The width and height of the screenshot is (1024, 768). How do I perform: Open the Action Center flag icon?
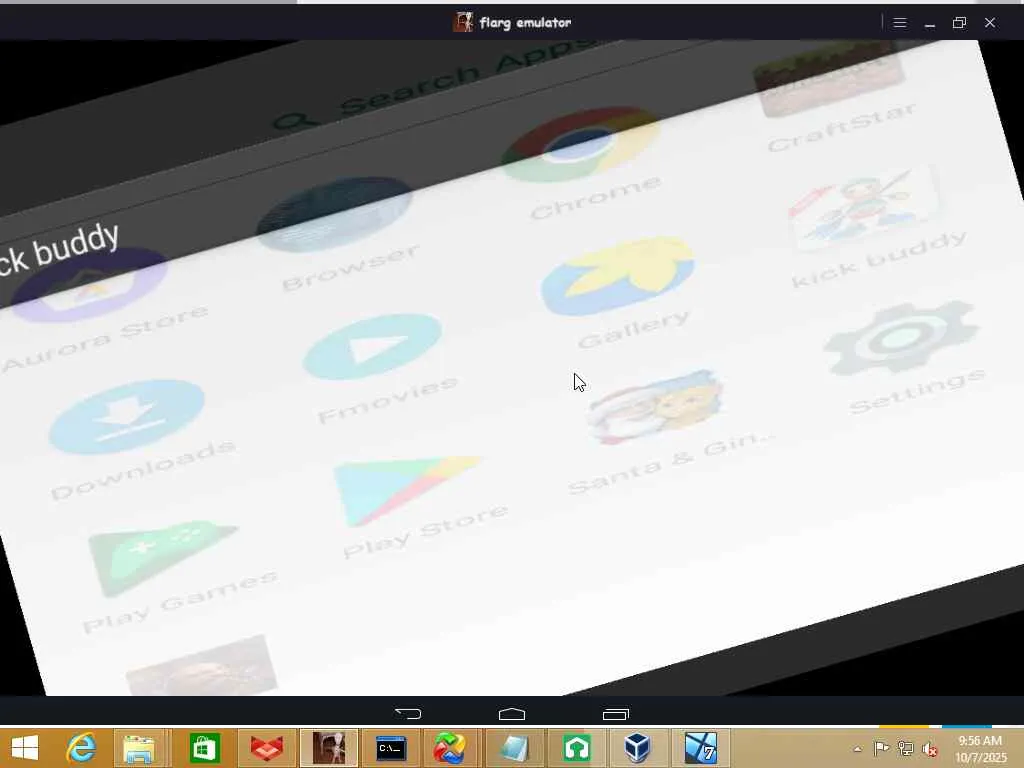coord(881,748)
